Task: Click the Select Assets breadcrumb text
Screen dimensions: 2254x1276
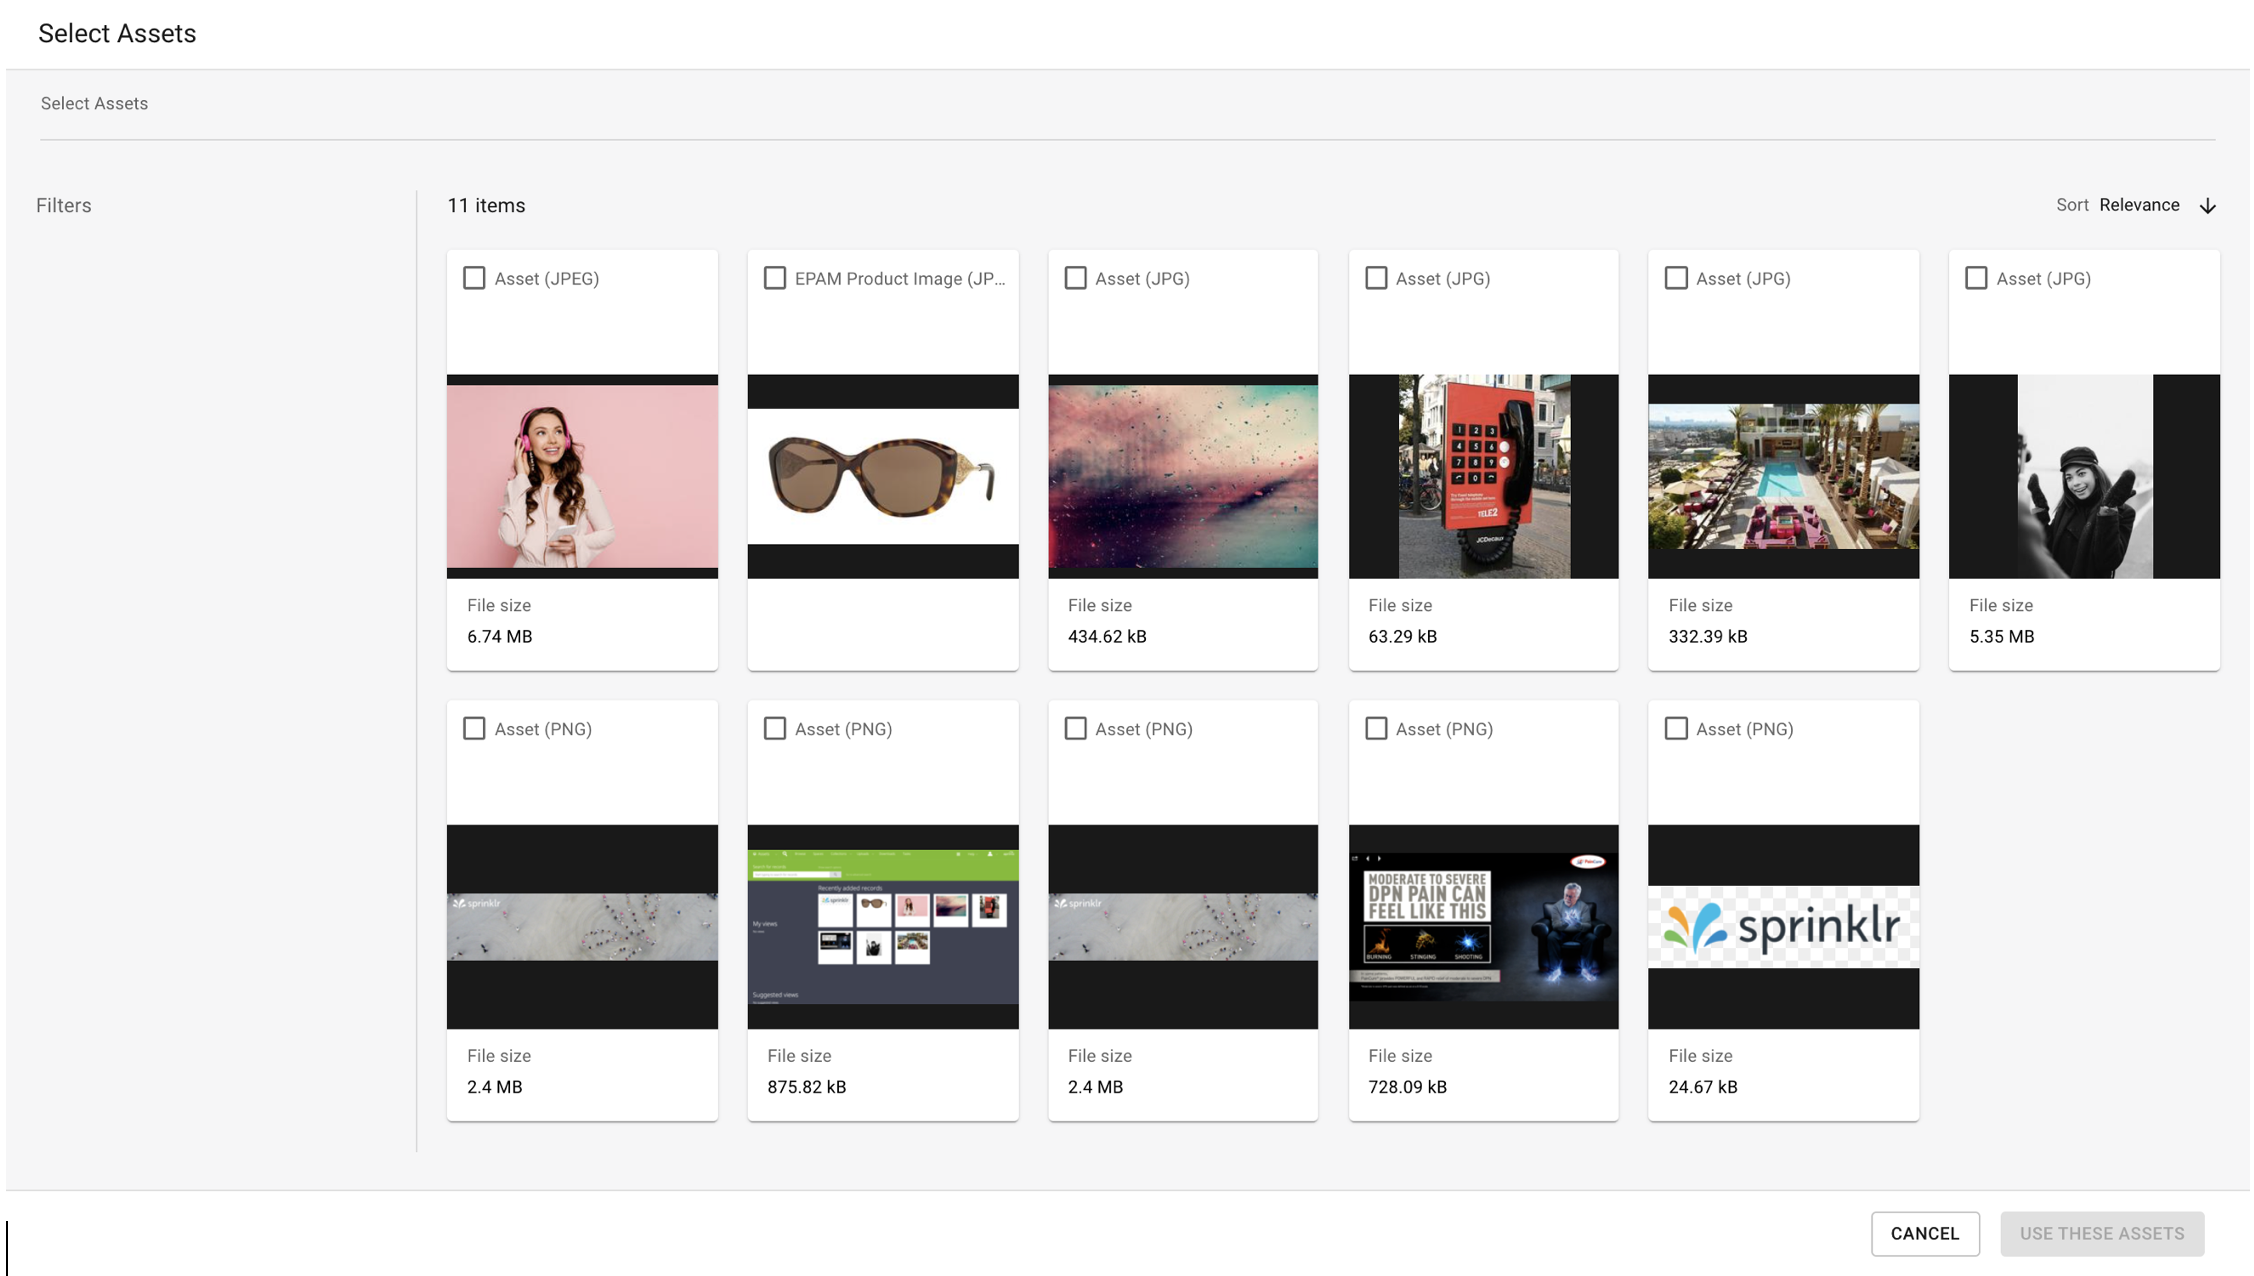Action: click(x=94, y=103)
